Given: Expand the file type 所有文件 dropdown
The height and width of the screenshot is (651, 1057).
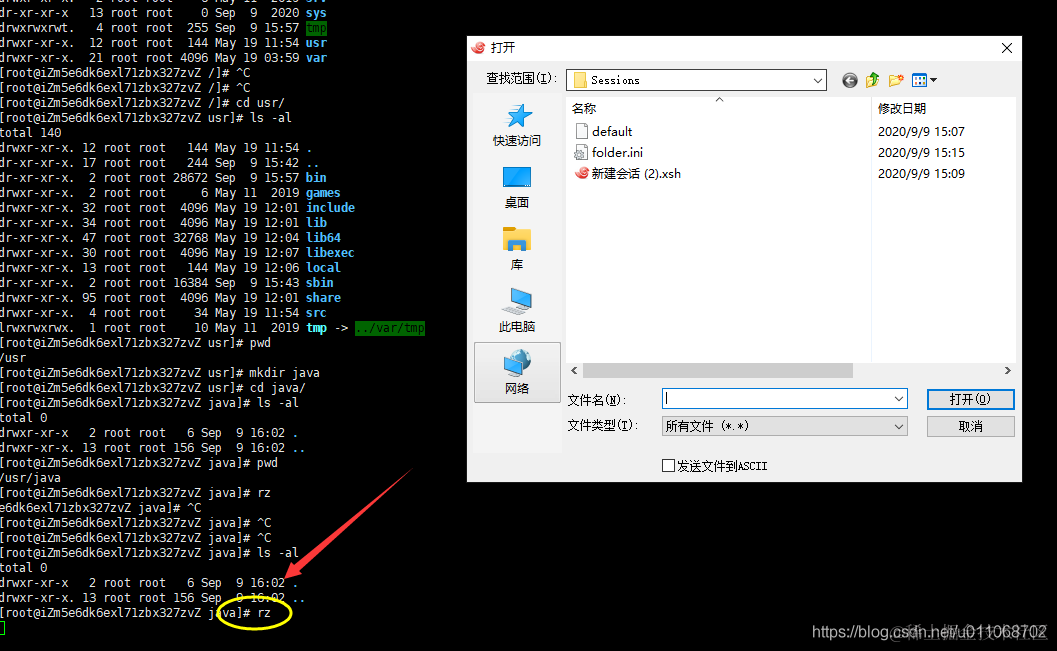Looking at the screenshot, I should [x=785, y=426].
